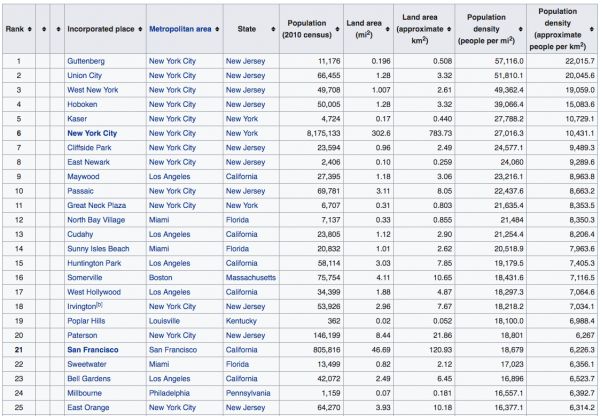This screenshot has height=416, width=600.
Task: Select population value 146,199
Action: pyautogui.click(x=326, y=336)
